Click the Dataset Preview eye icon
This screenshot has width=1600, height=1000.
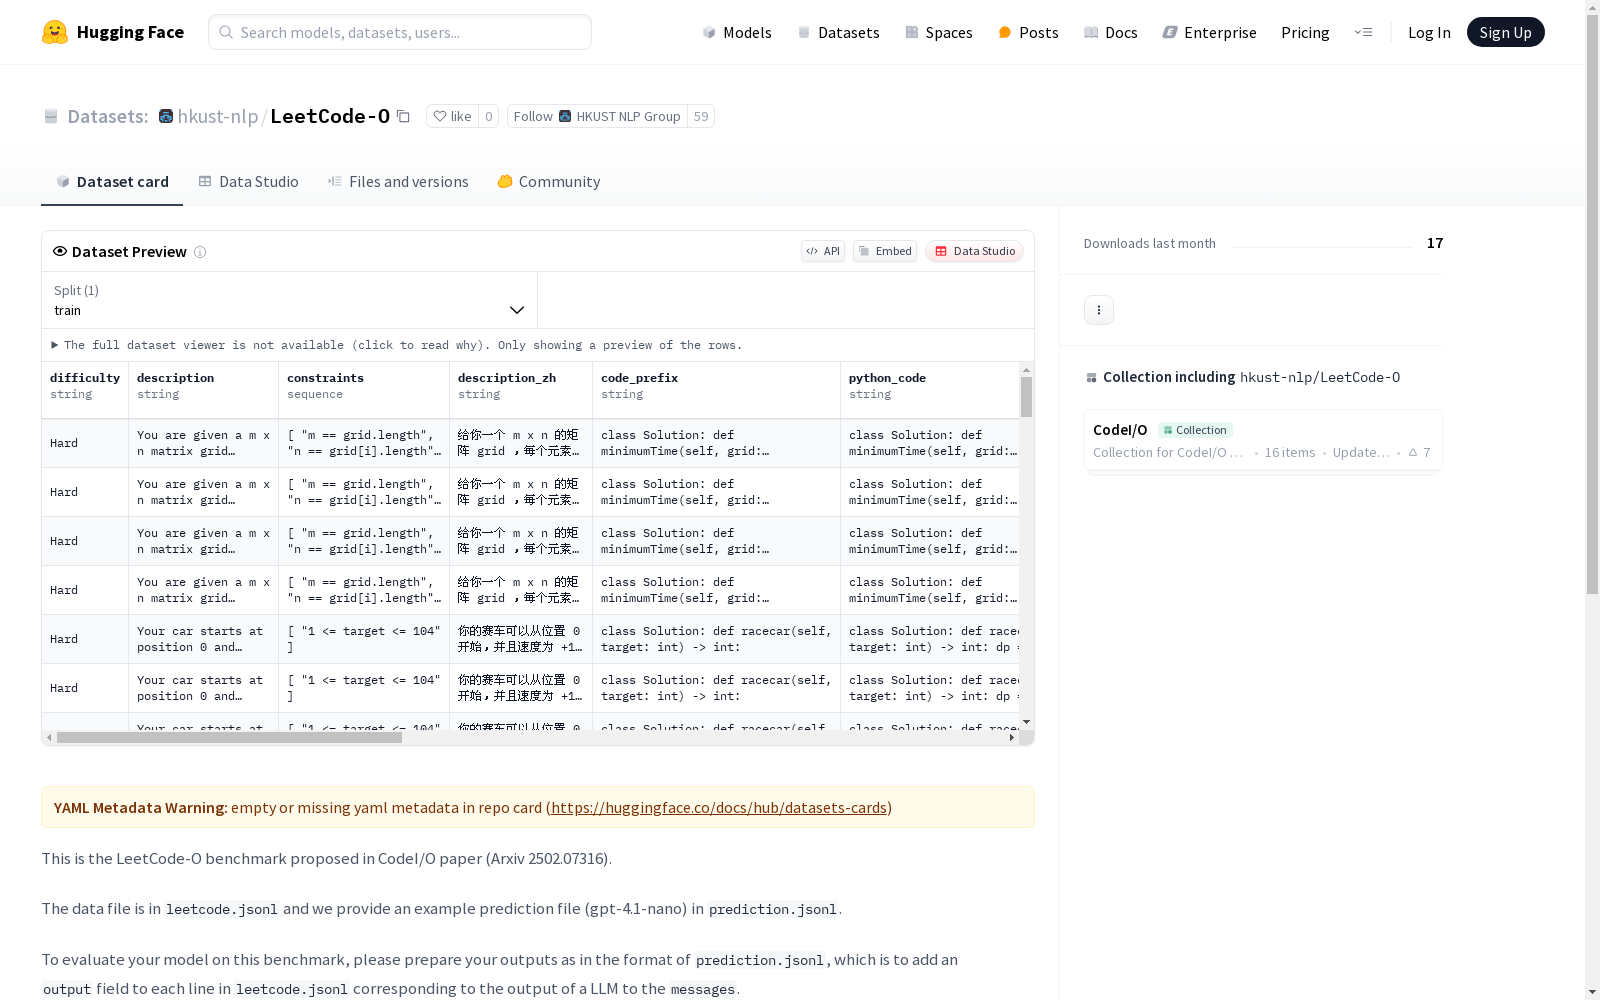(60, 251)
